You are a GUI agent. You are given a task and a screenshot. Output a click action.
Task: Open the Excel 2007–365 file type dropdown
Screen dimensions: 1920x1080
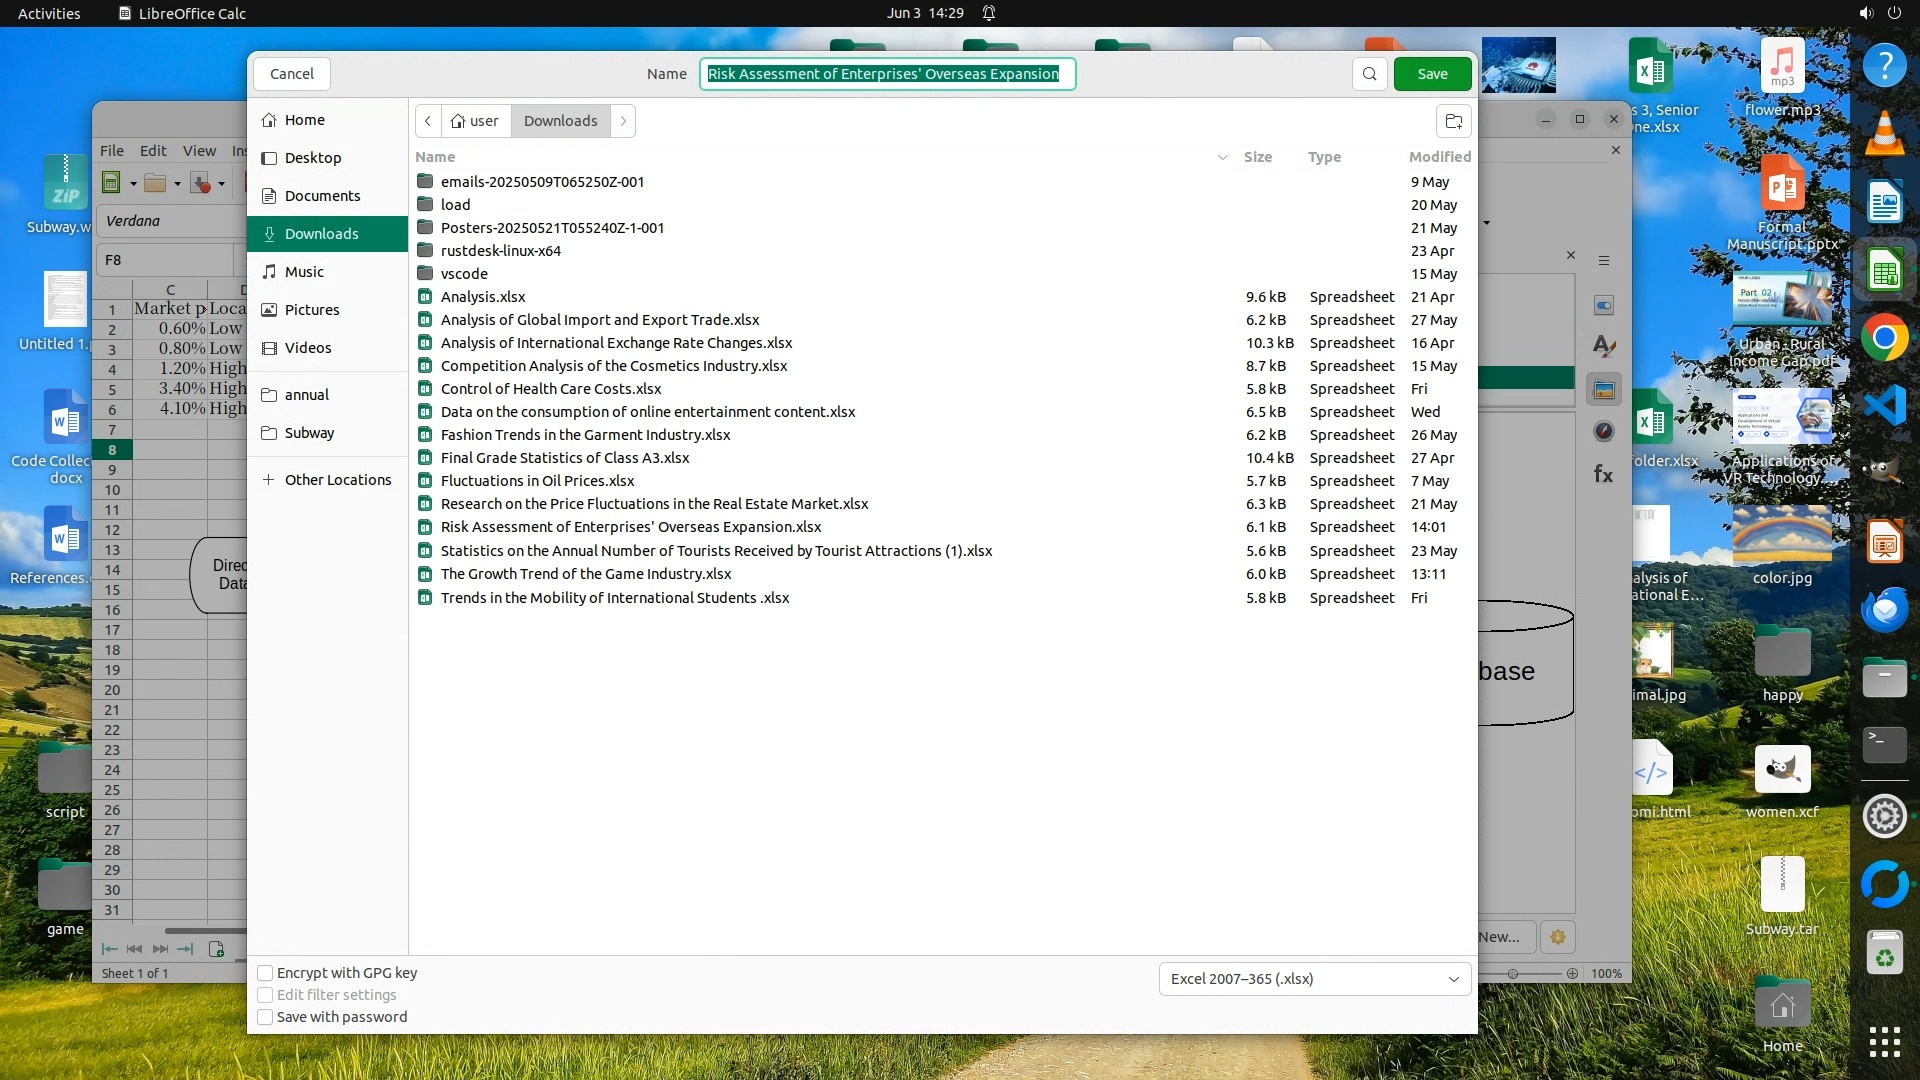click(x=1314, y=979)
